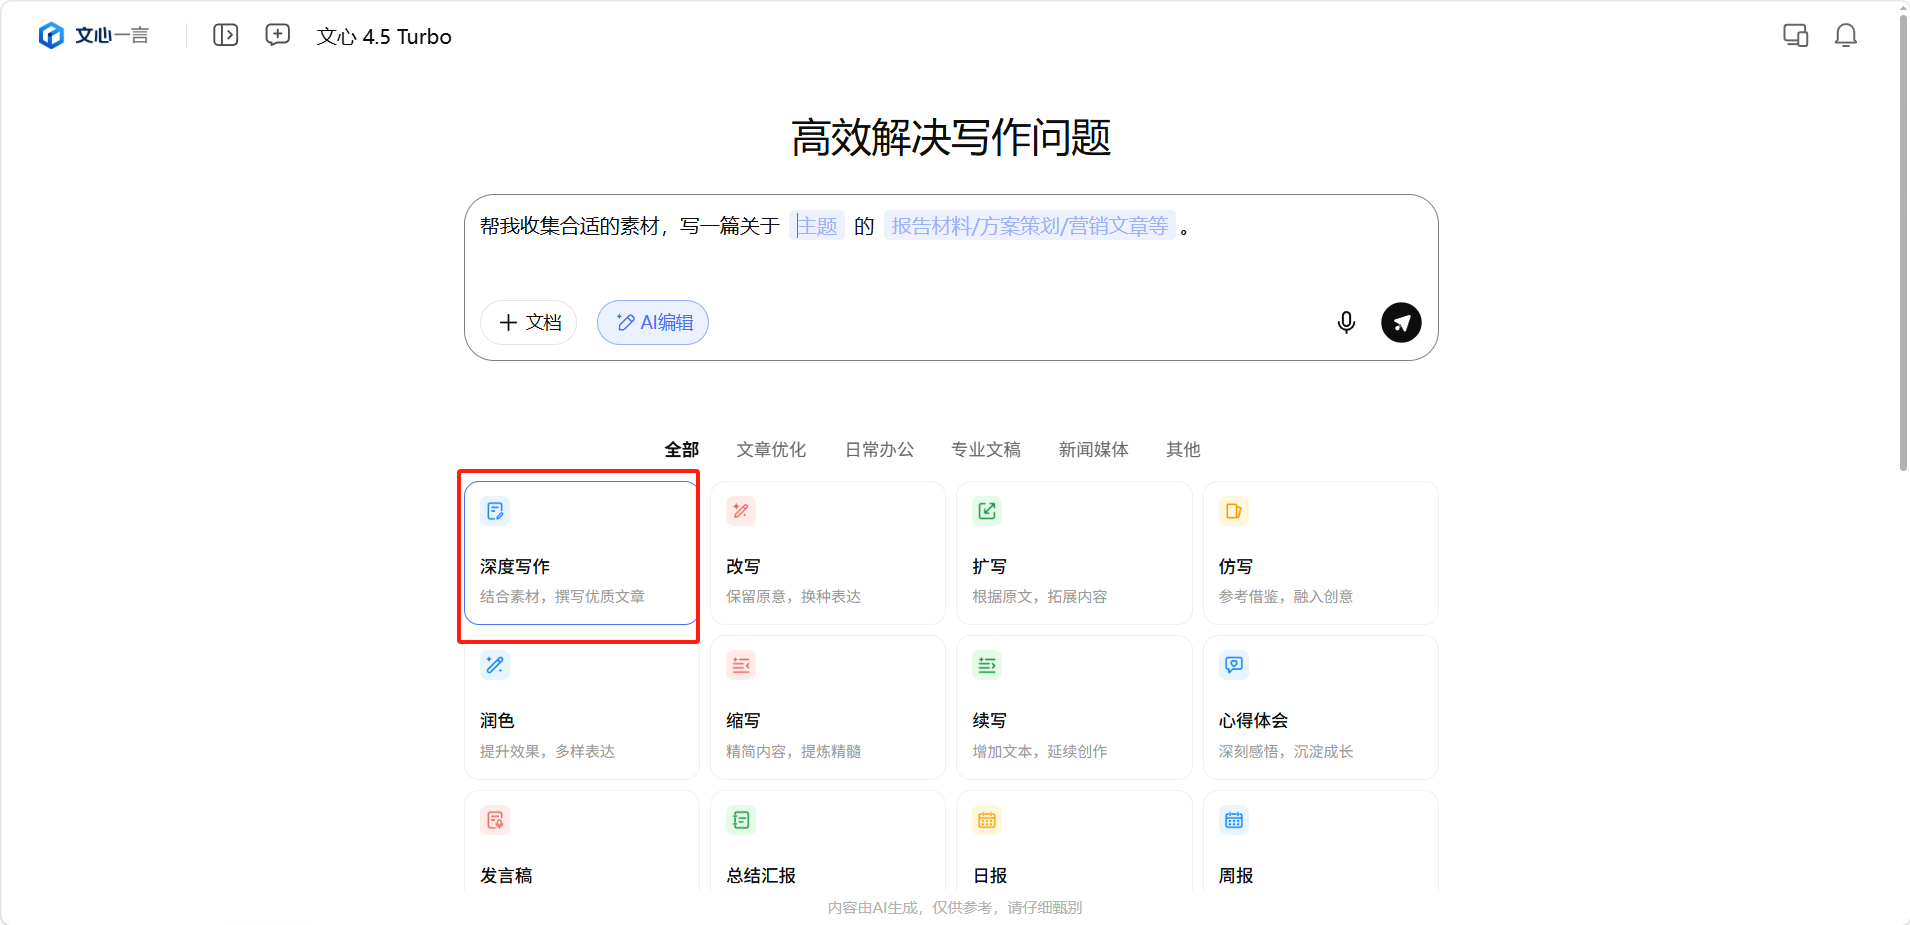The width and height of the screenshot is (1910, 925).
Task: Choose the 仿写 title text
Action: [1236, 566]
